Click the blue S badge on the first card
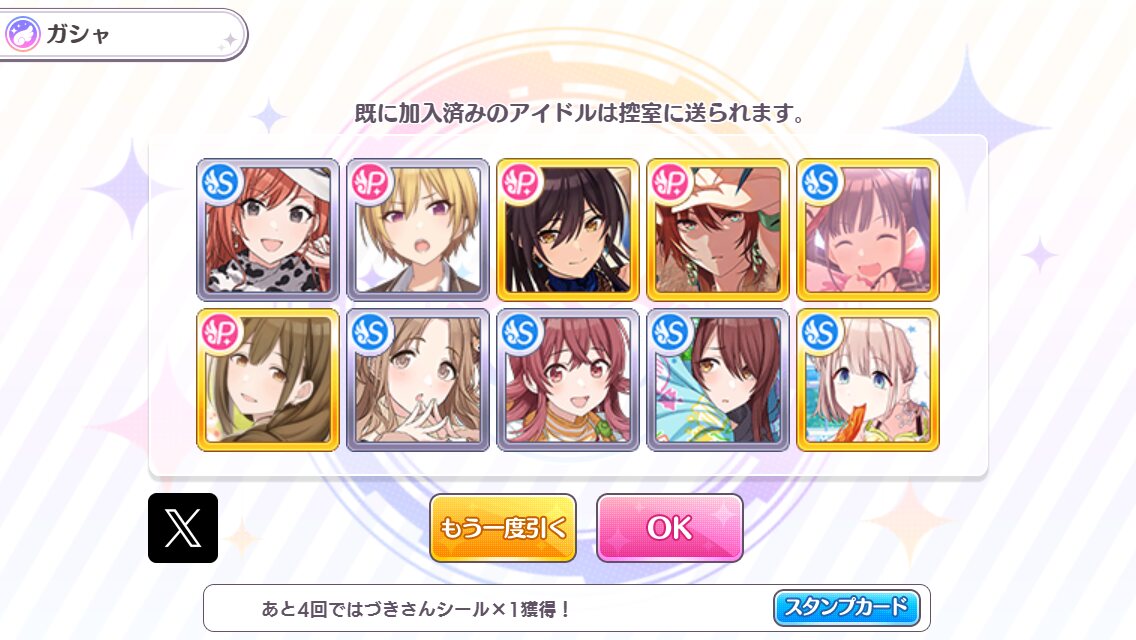The width and height of the screenshot is (1136, 640). coord(221,183)
